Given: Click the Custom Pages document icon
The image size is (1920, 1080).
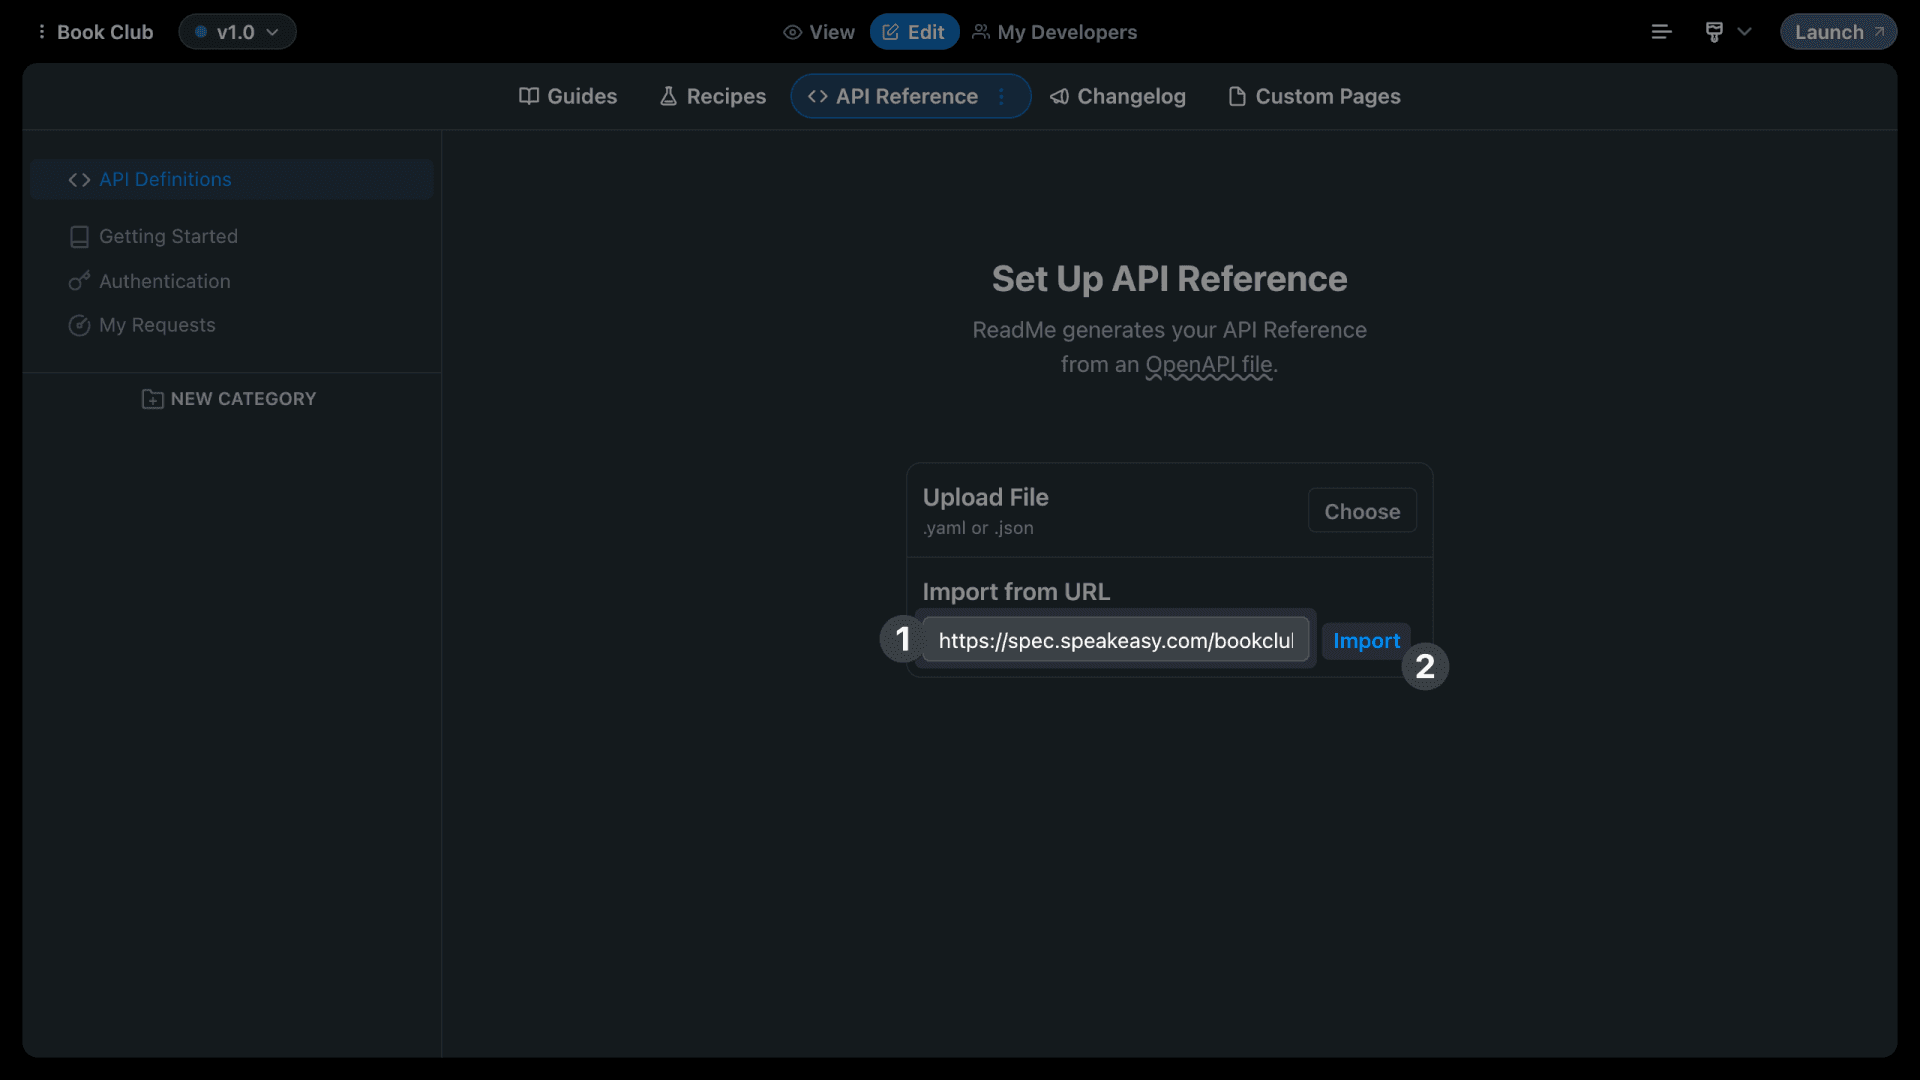Looking at the screenshot, I should [1237, 96].
